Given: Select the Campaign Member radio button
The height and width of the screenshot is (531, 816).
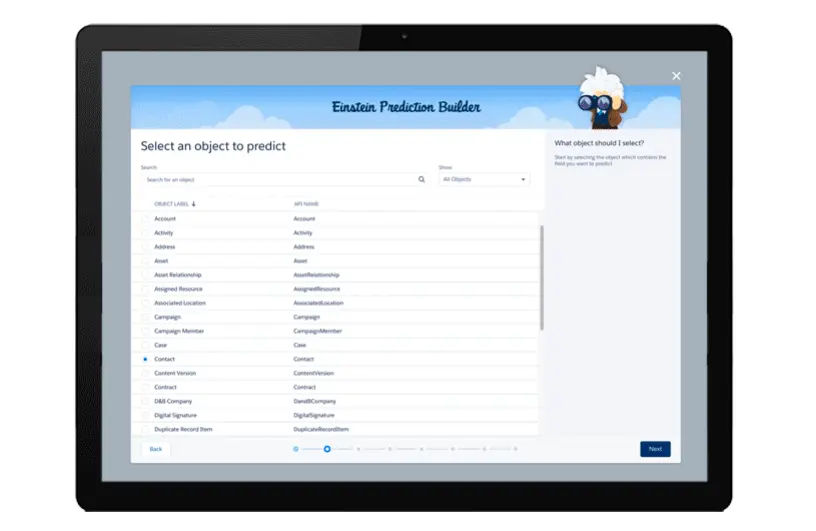Looking at the screenshot, I should [x=145, y=331].
